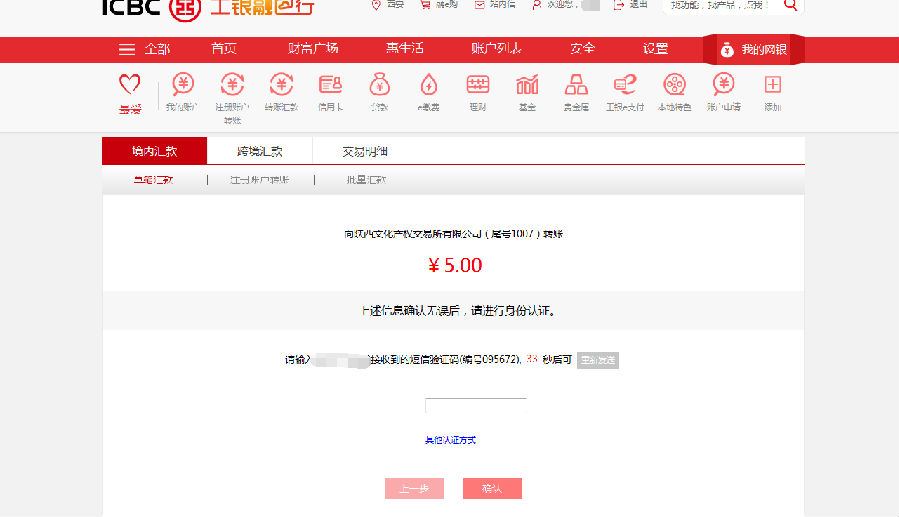The image size is (899, 517).
Task: Open the 工银e支付 payment icon
Action: click(x=625, y=84)
